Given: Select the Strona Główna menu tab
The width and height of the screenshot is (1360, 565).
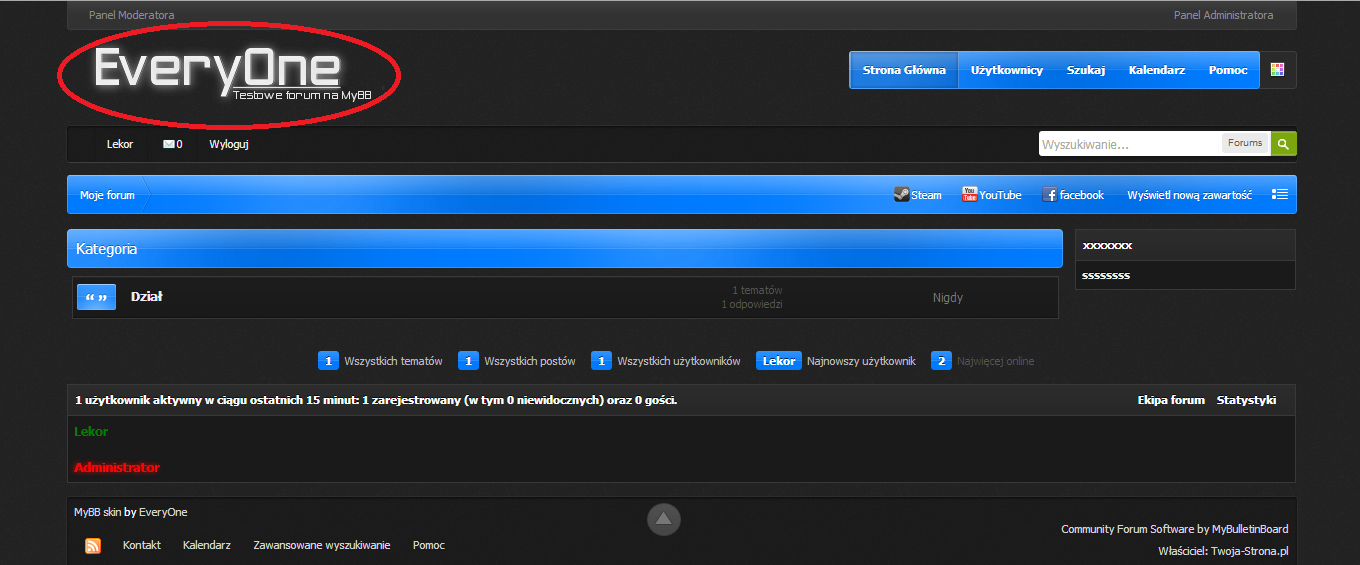Looking at the screenshot, I should [x=904, y=70].
